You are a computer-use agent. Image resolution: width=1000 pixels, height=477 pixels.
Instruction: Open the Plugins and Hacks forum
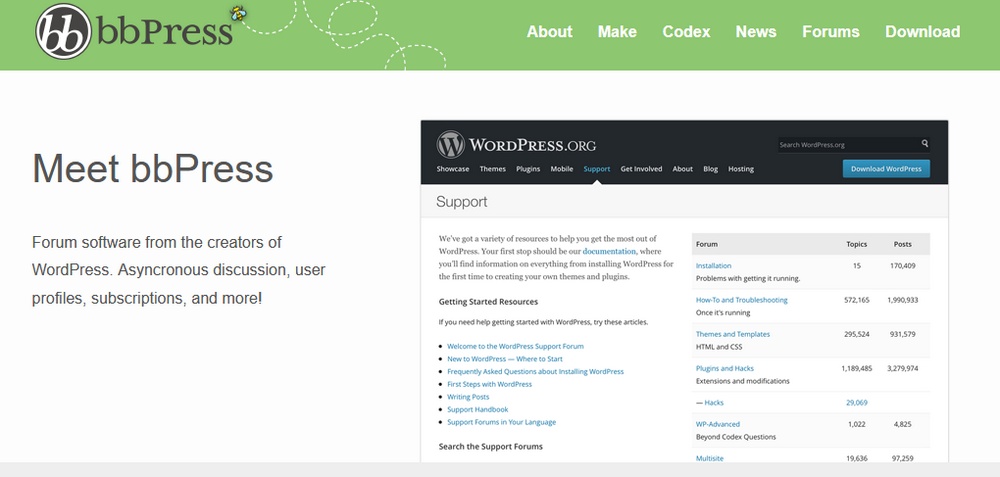(x=724, y=369)
